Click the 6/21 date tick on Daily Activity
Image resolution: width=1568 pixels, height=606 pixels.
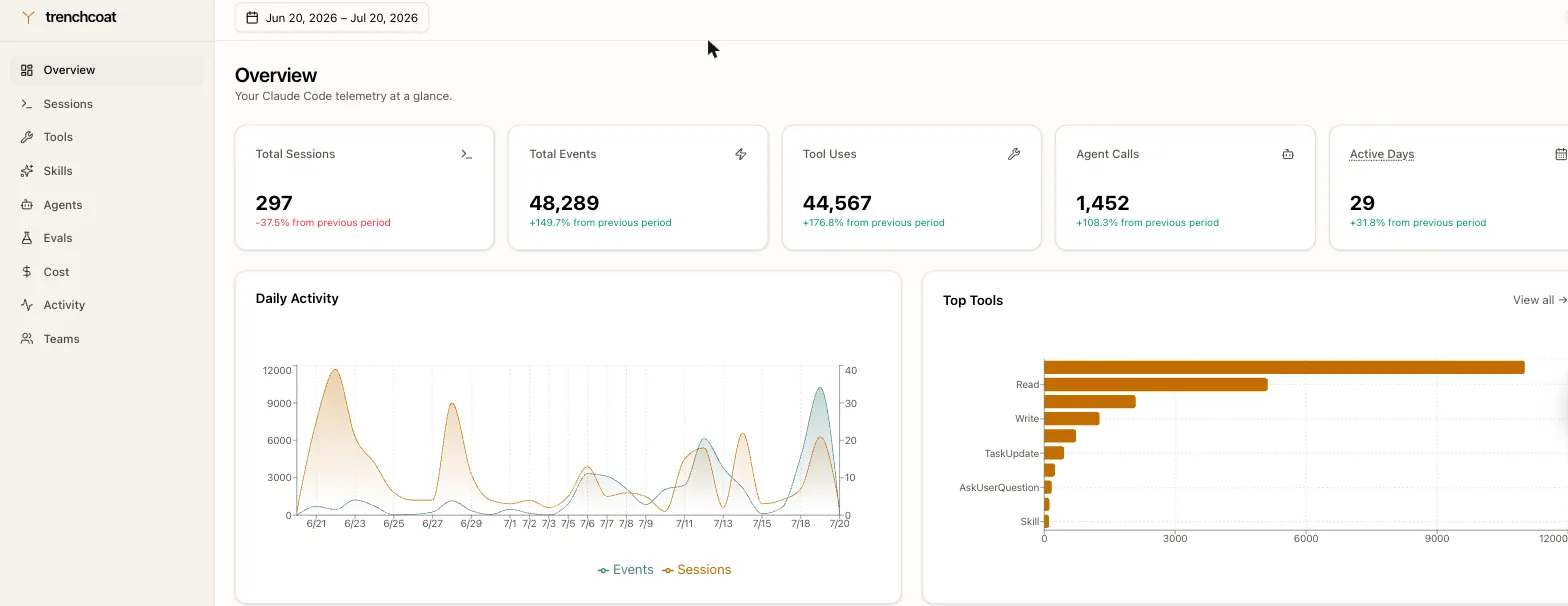[316, 523]
